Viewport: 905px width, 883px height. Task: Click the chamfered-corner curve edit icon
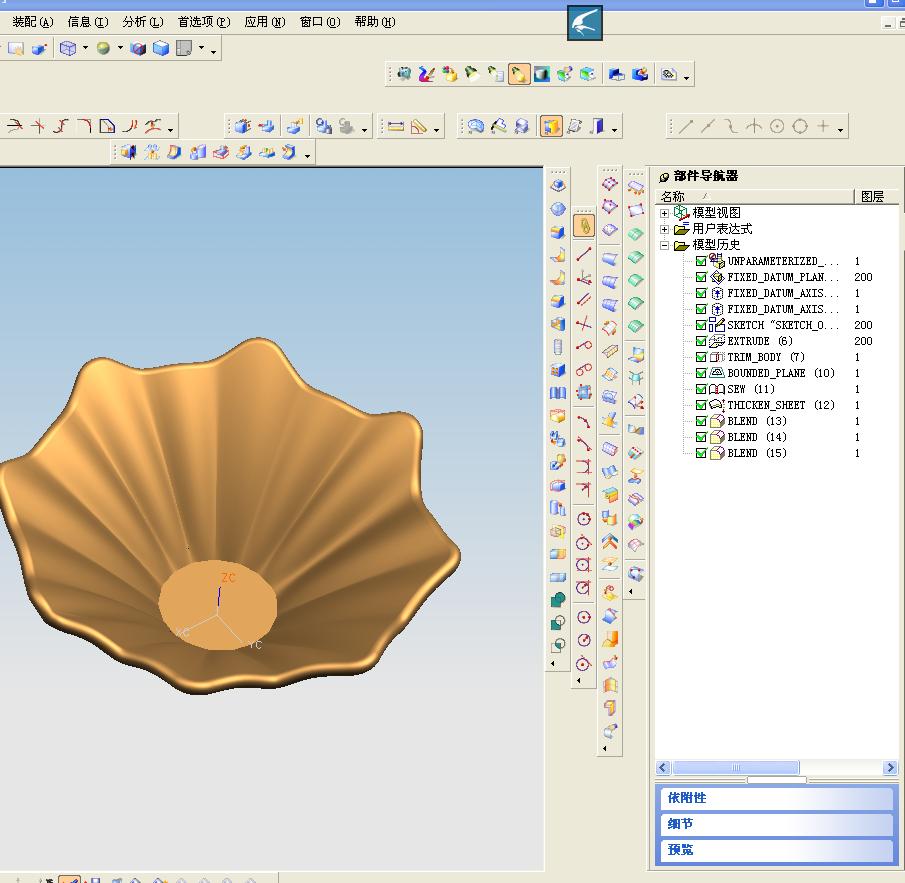(x=107, y=126)
